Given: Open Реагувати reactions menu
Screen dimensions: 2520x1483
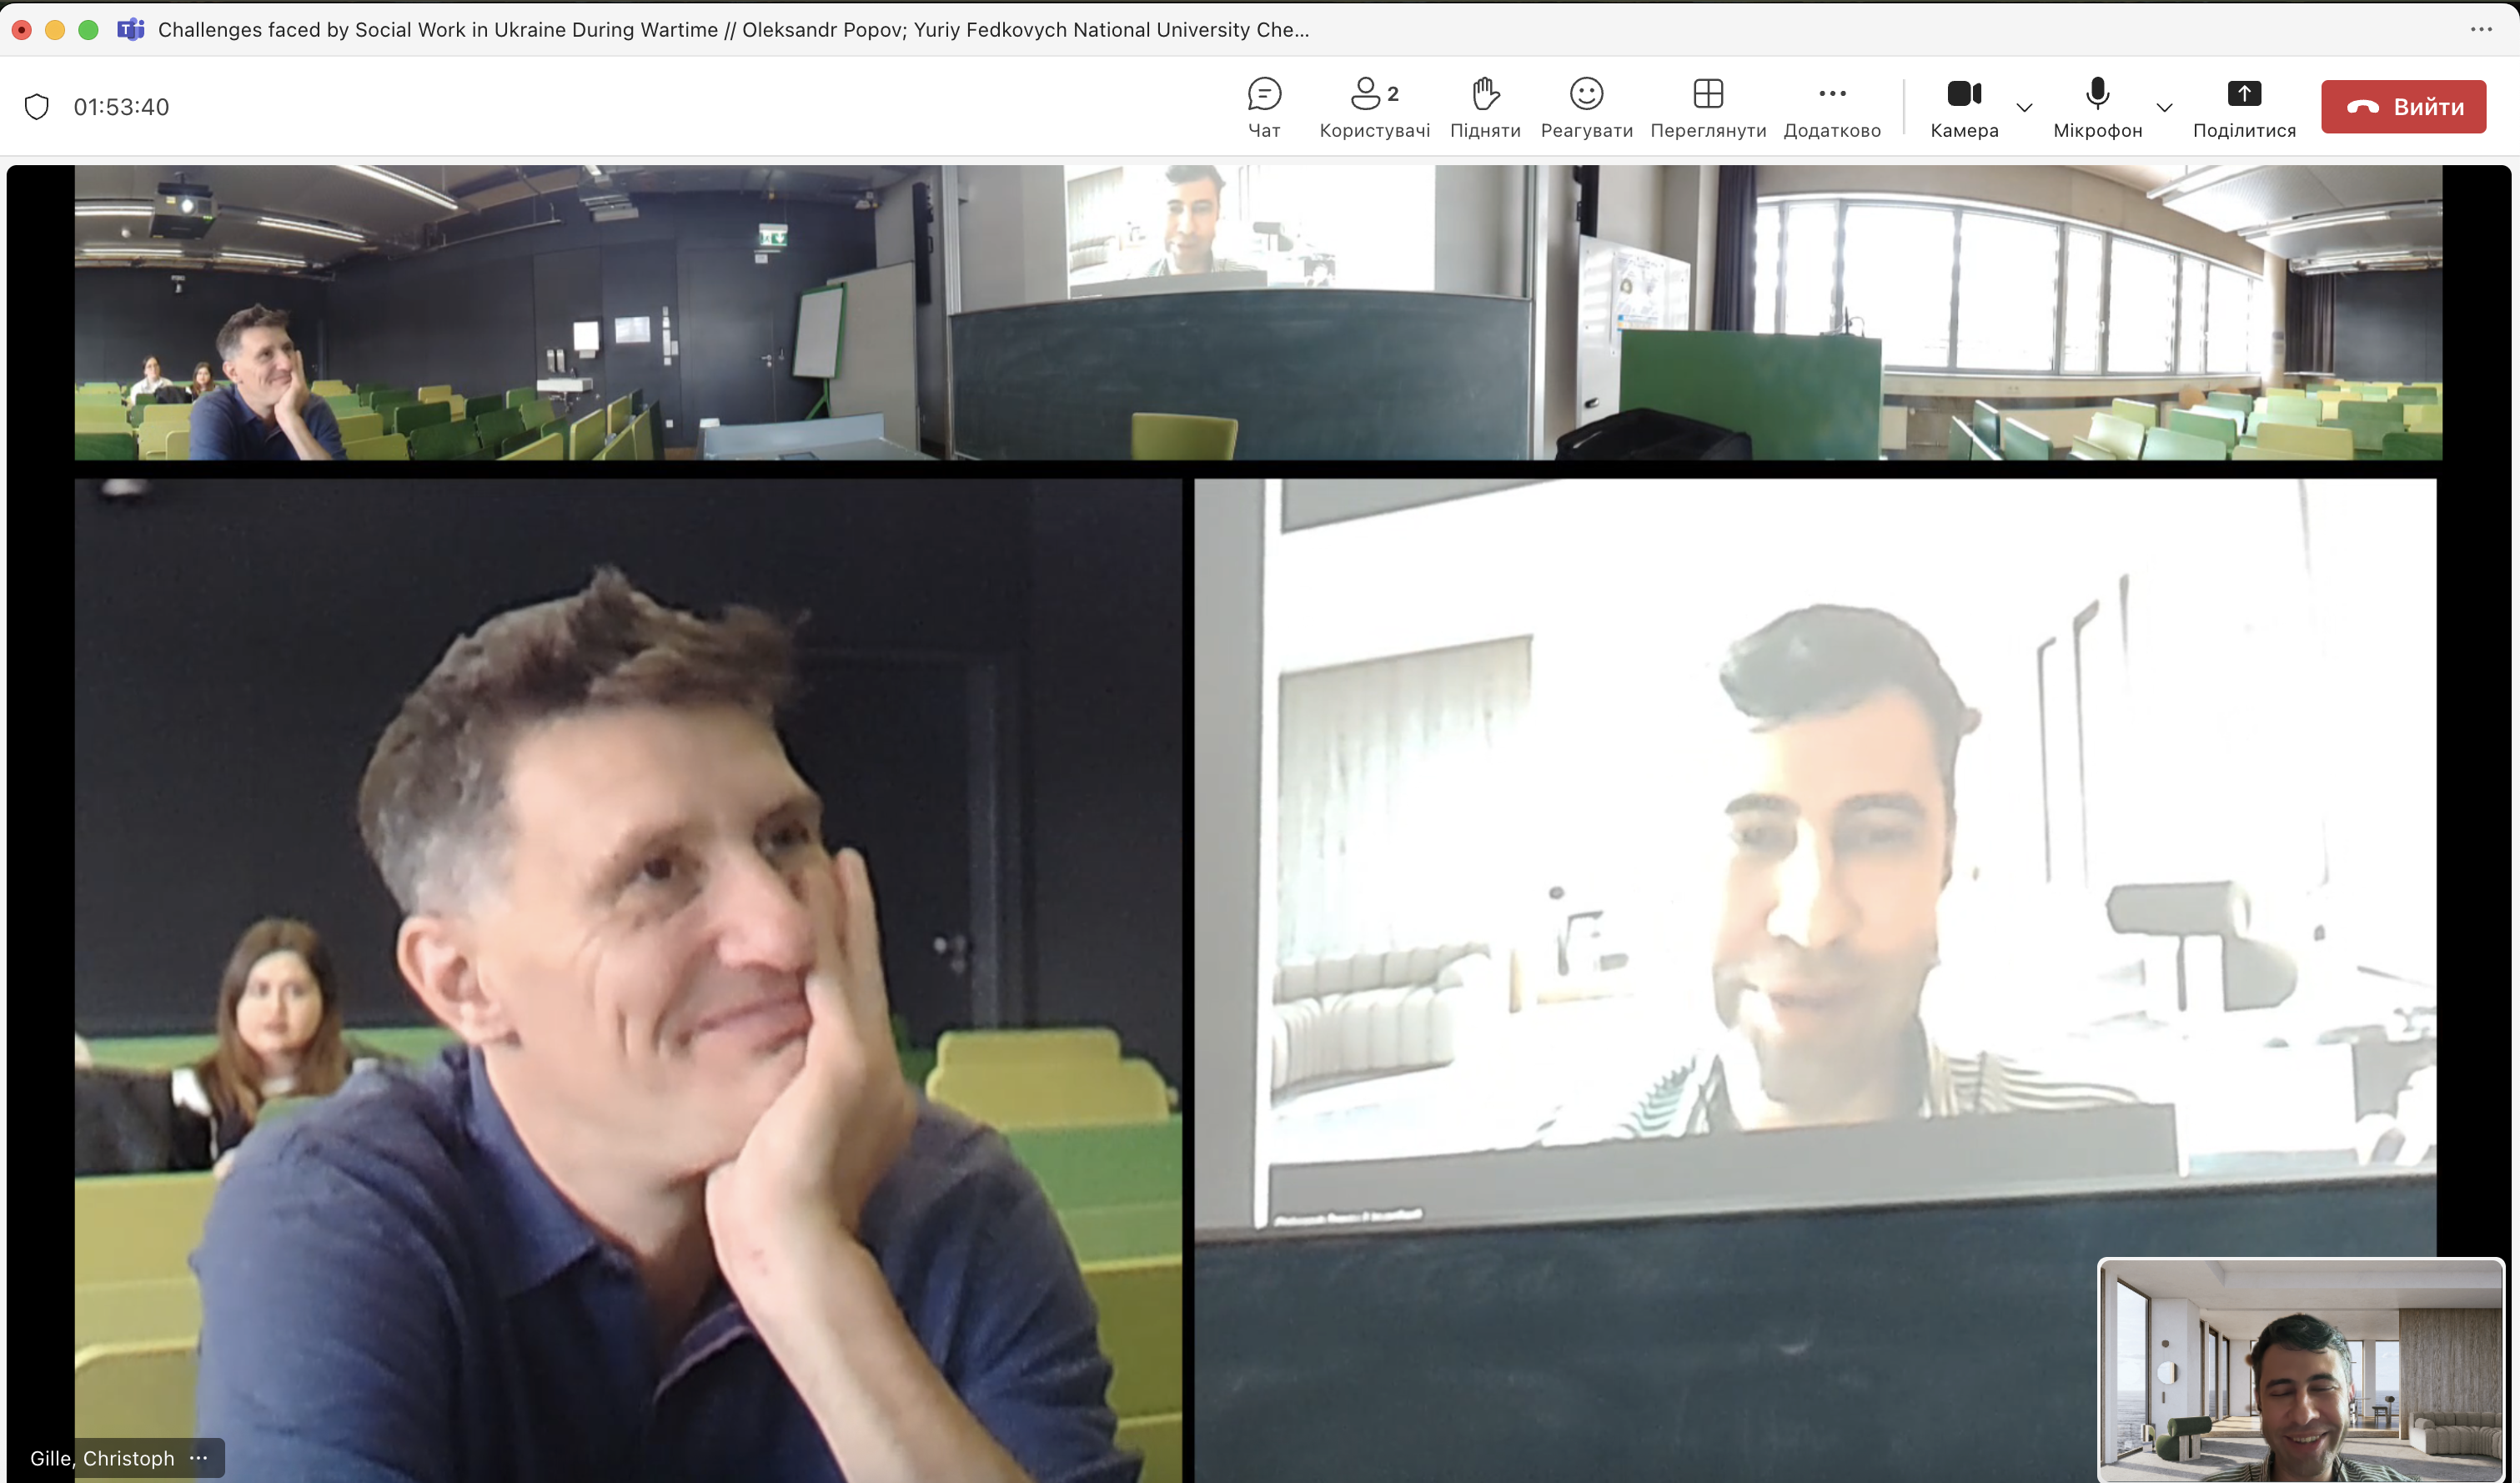Looking at the screenshot, I should (1586, 108).
